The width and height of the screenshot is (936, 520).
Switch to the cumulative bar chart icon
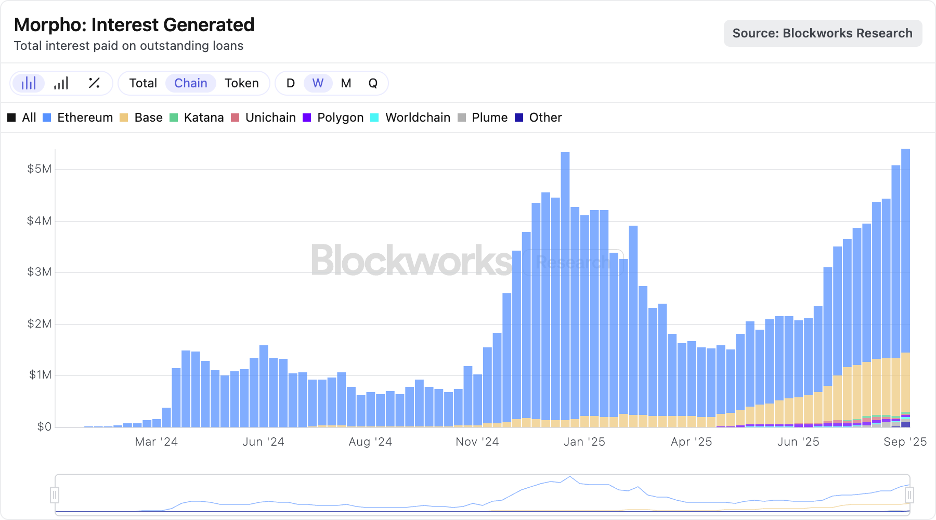pos(61,83)
